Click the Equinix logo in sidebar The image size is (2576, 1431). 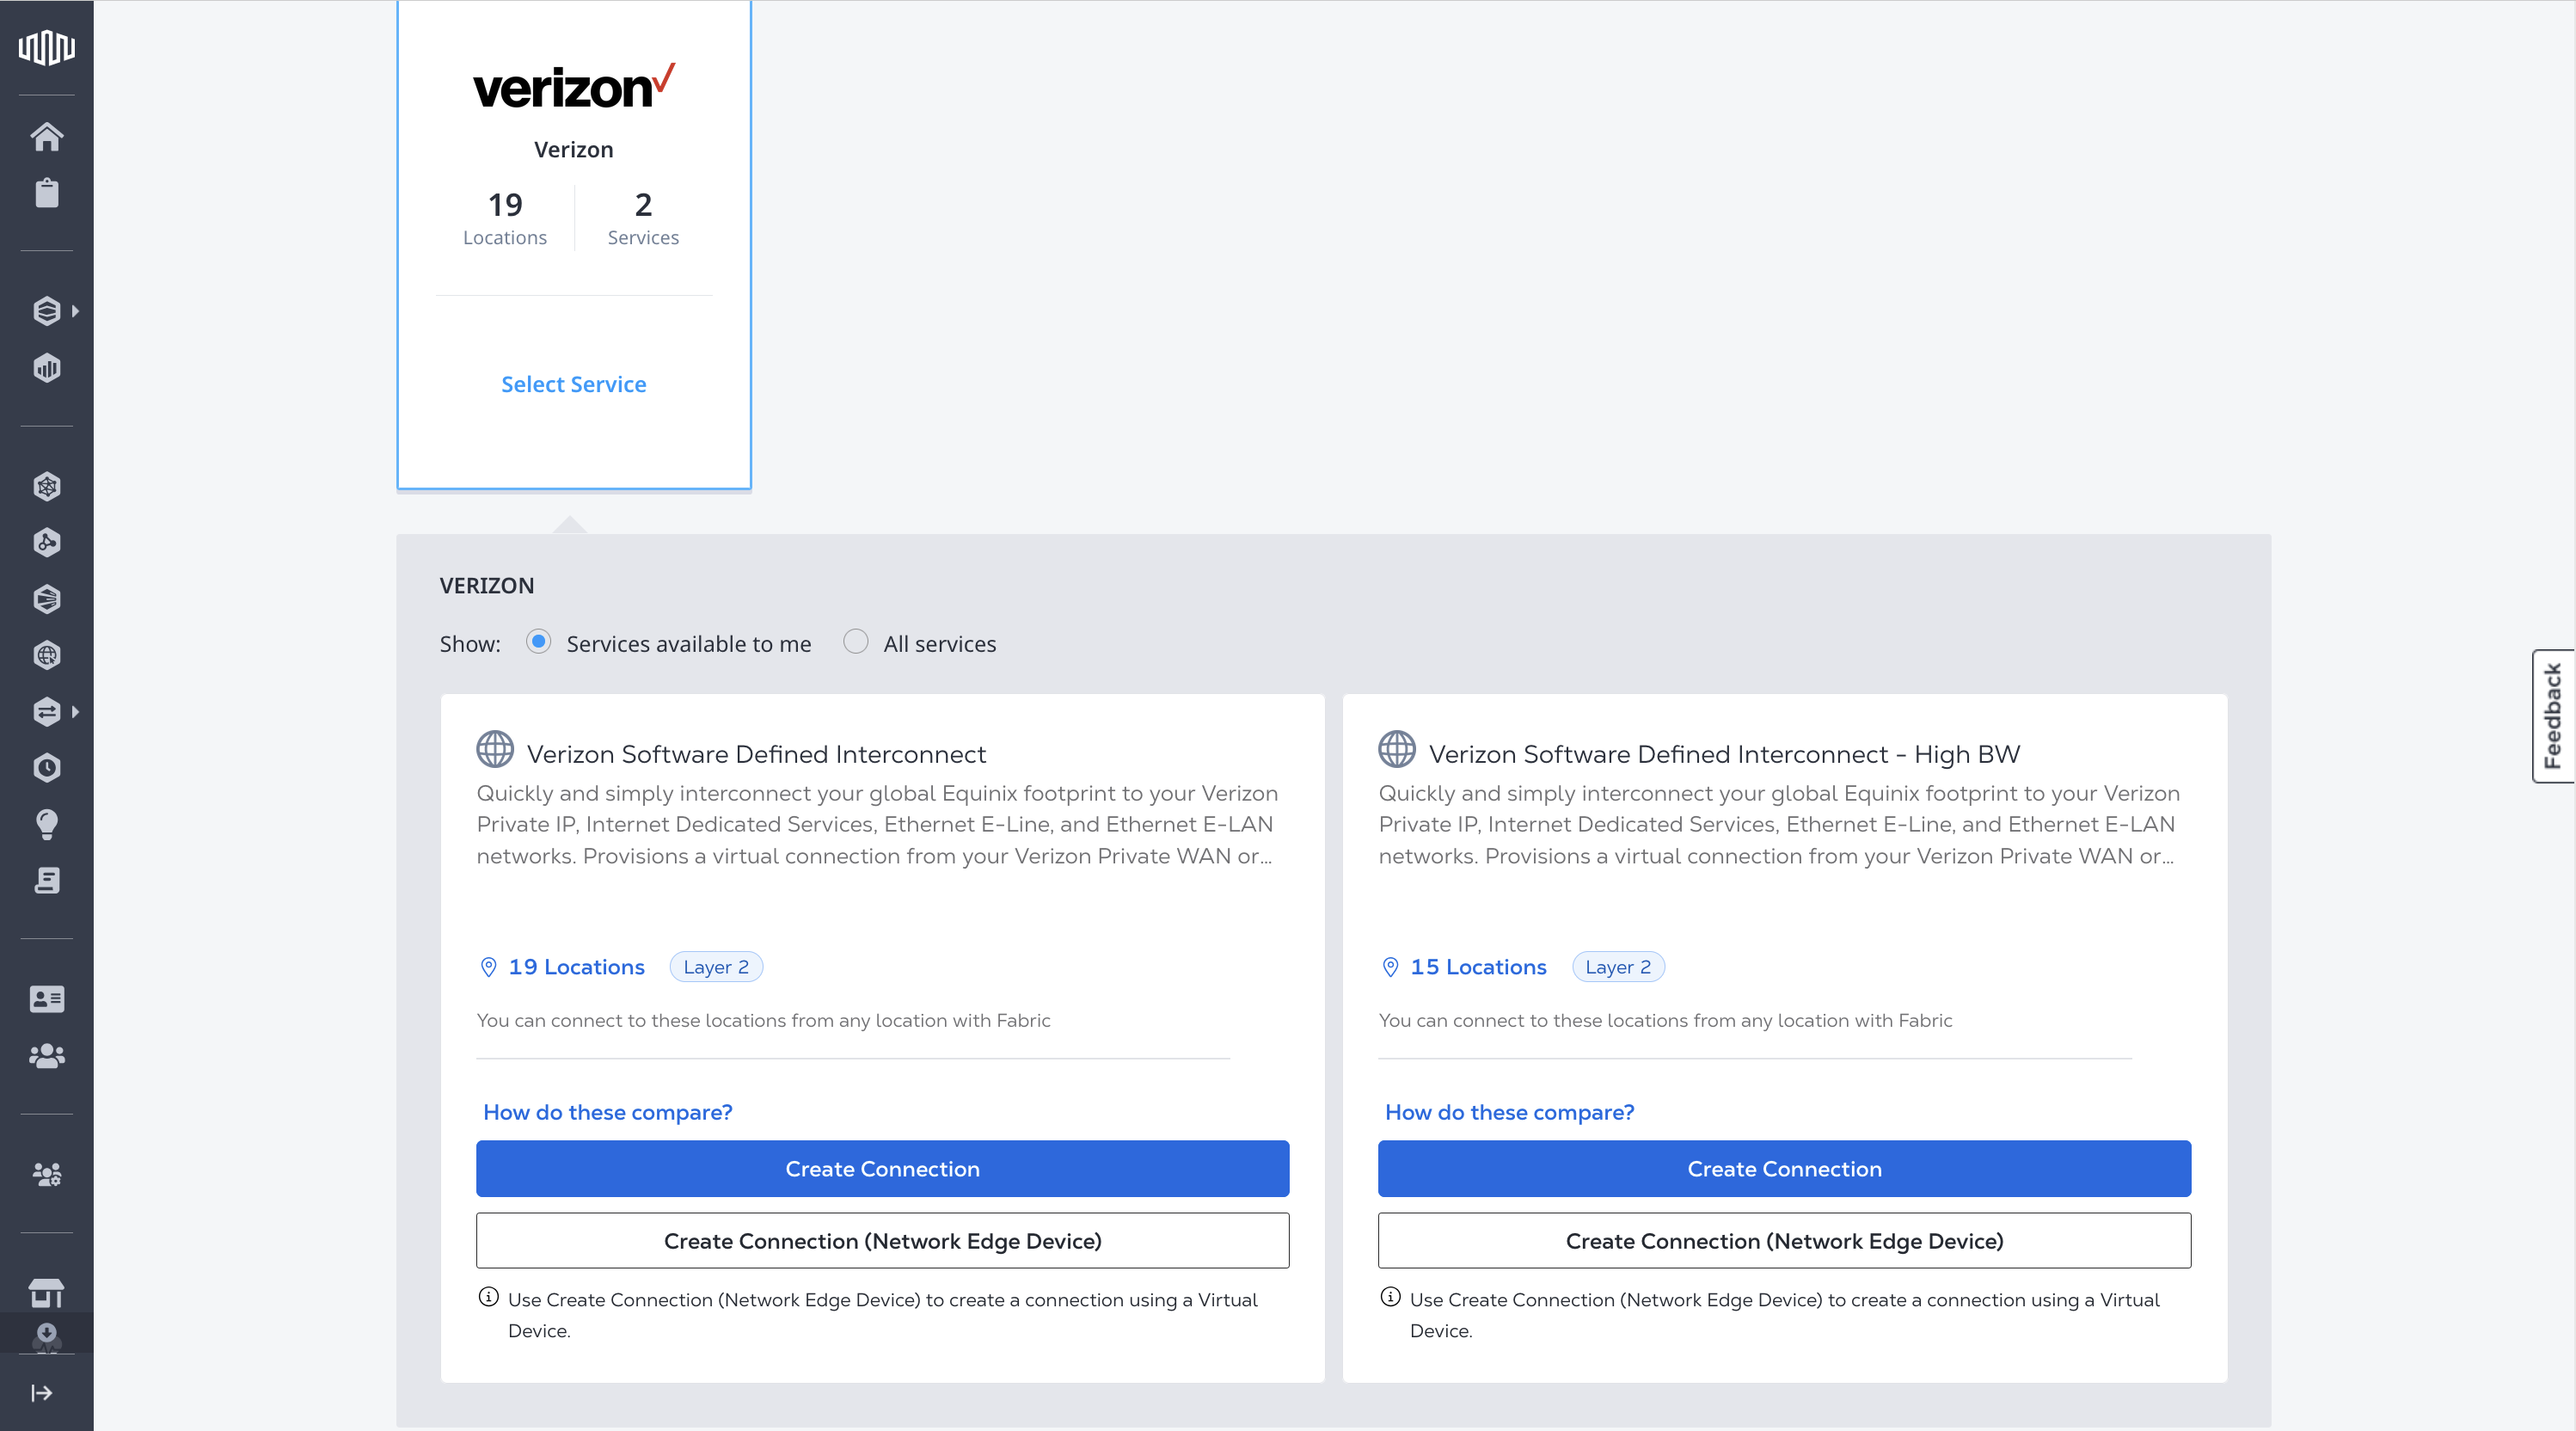click(46, 47)
